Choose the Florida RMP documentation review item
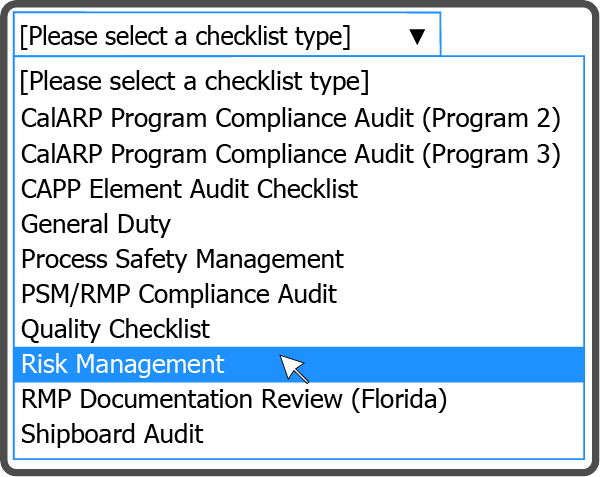600x477 pixels. click(x=234, y=399)
